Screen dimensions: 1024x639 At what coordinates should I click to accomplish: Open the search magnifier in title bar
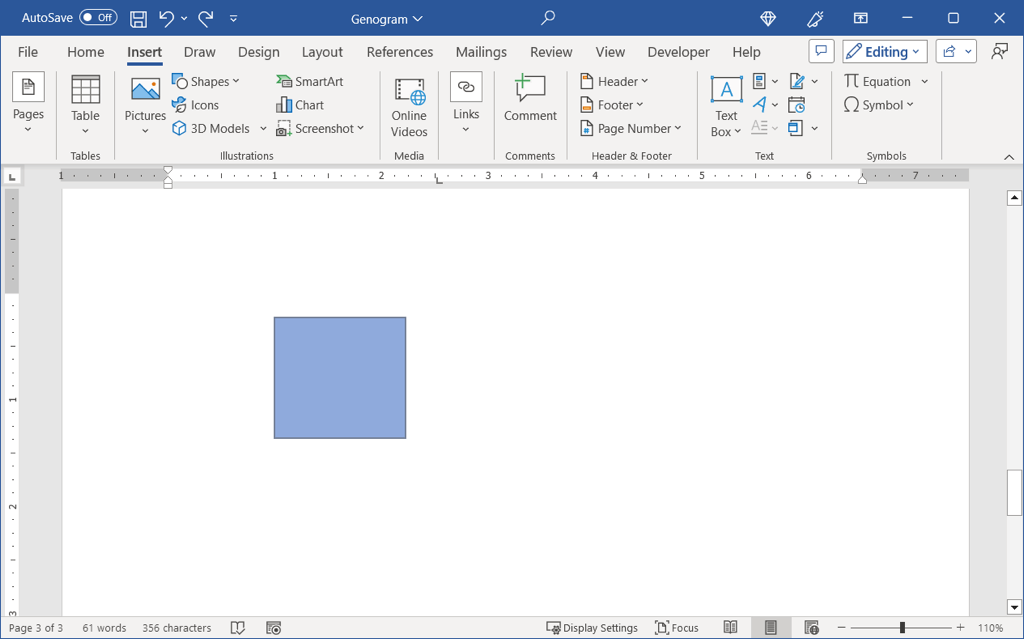click(x=548, y=18)
